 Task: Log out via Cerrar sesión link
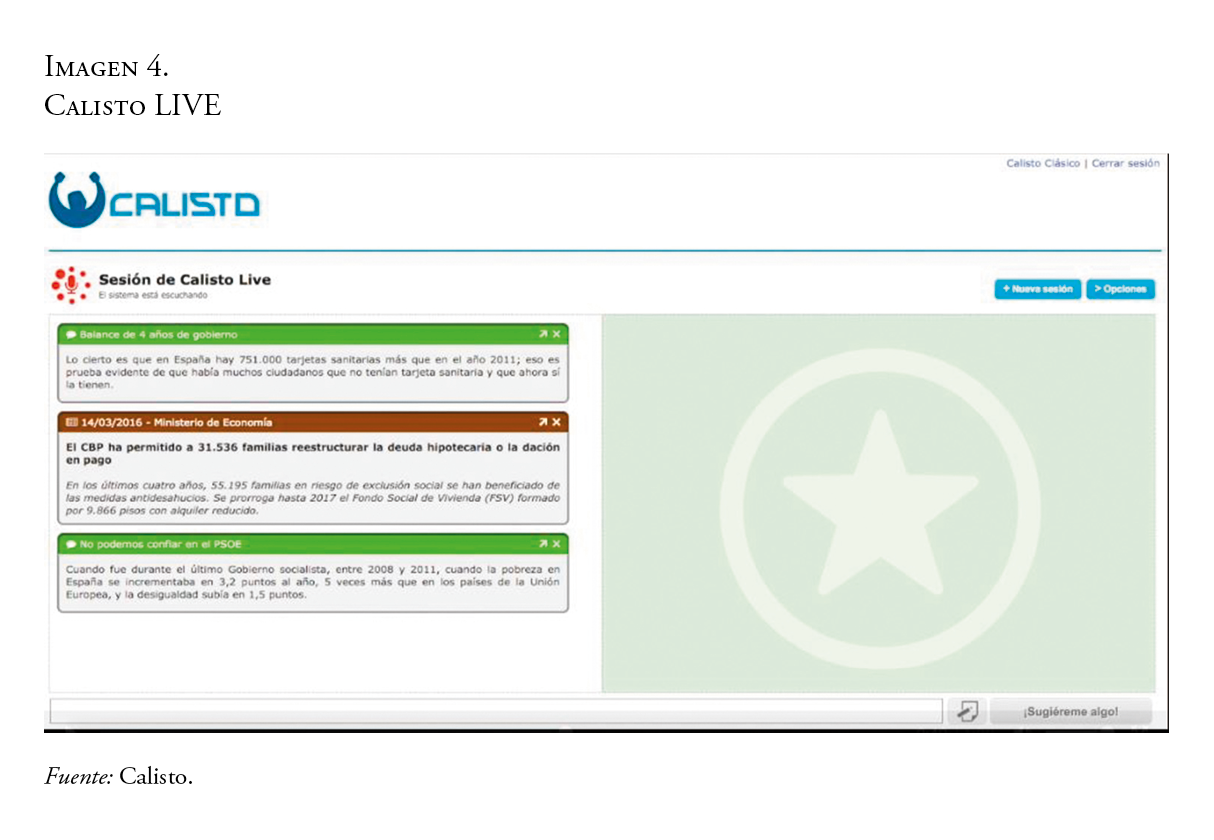(1125, 164)
